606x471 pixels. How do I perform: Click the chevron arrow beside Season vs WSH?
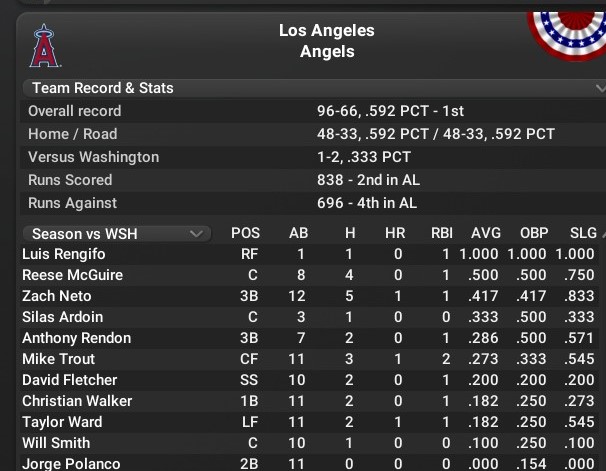point(196,234)
